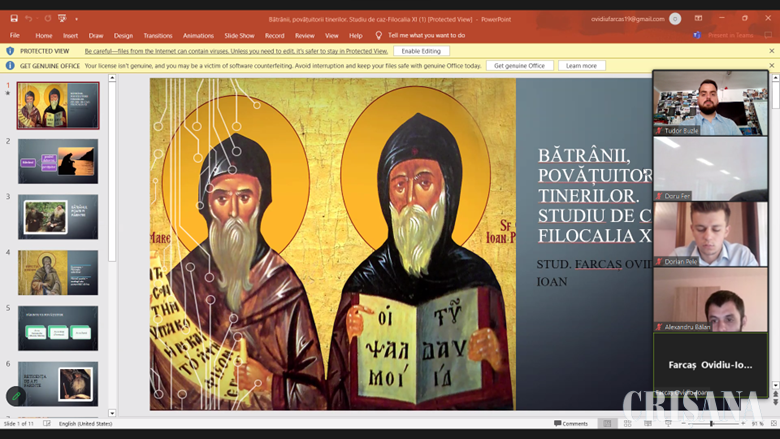Open Ribbon Display Options dropdown
Viewport: 780px width, 439px height.
coord(698,18)
